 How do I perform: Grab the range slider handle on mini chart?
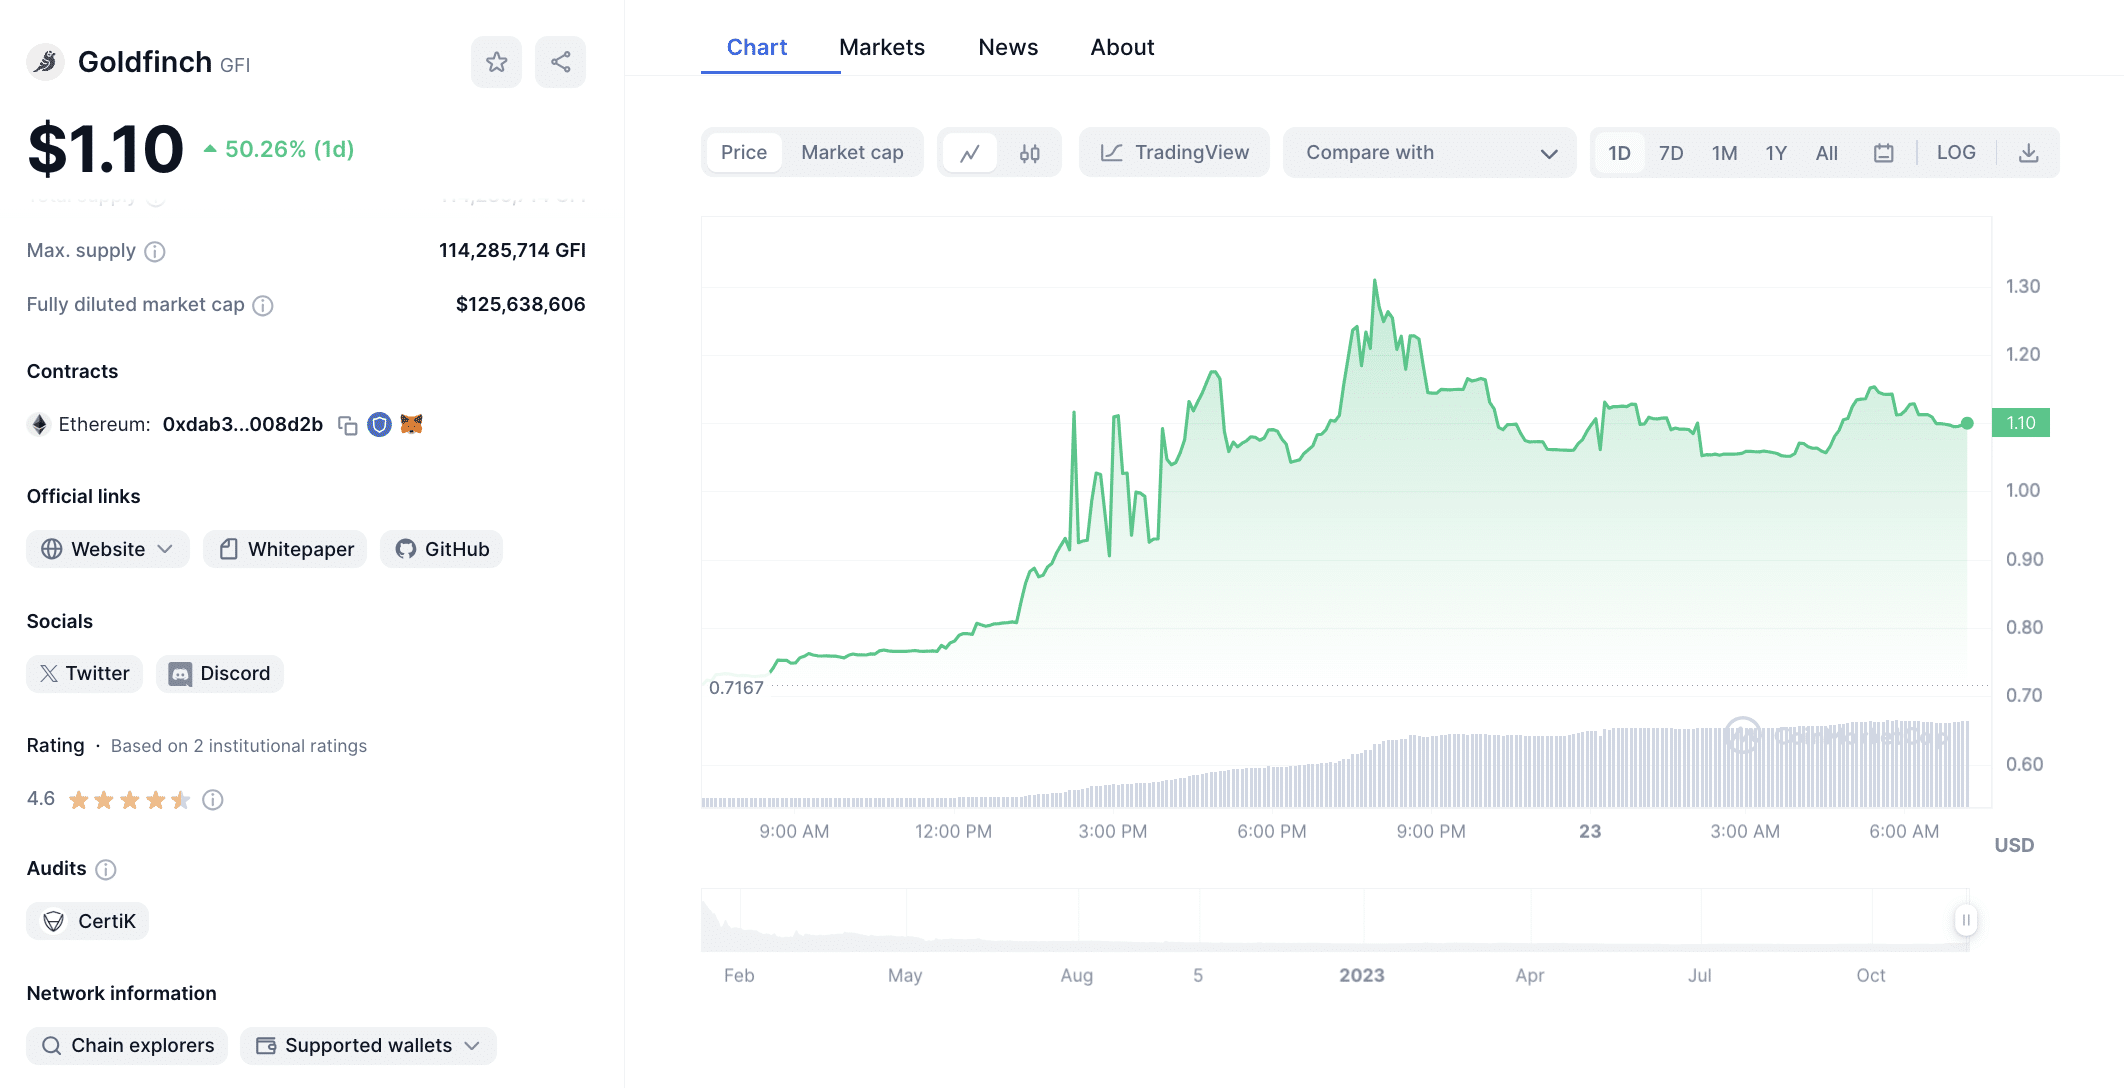tap(1965, 920)
